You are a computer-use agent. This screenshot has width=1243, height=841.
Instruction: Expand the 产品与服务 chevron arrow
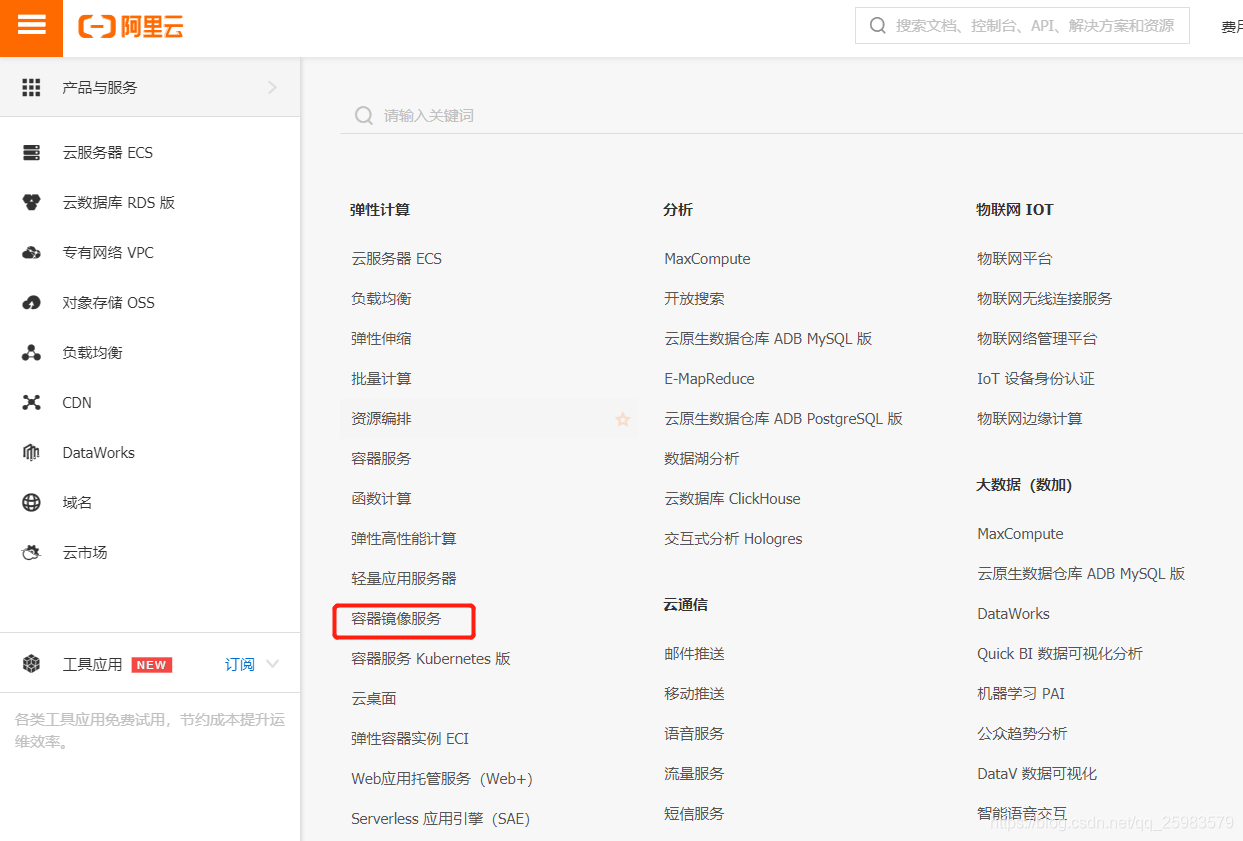tap(272, 88)
